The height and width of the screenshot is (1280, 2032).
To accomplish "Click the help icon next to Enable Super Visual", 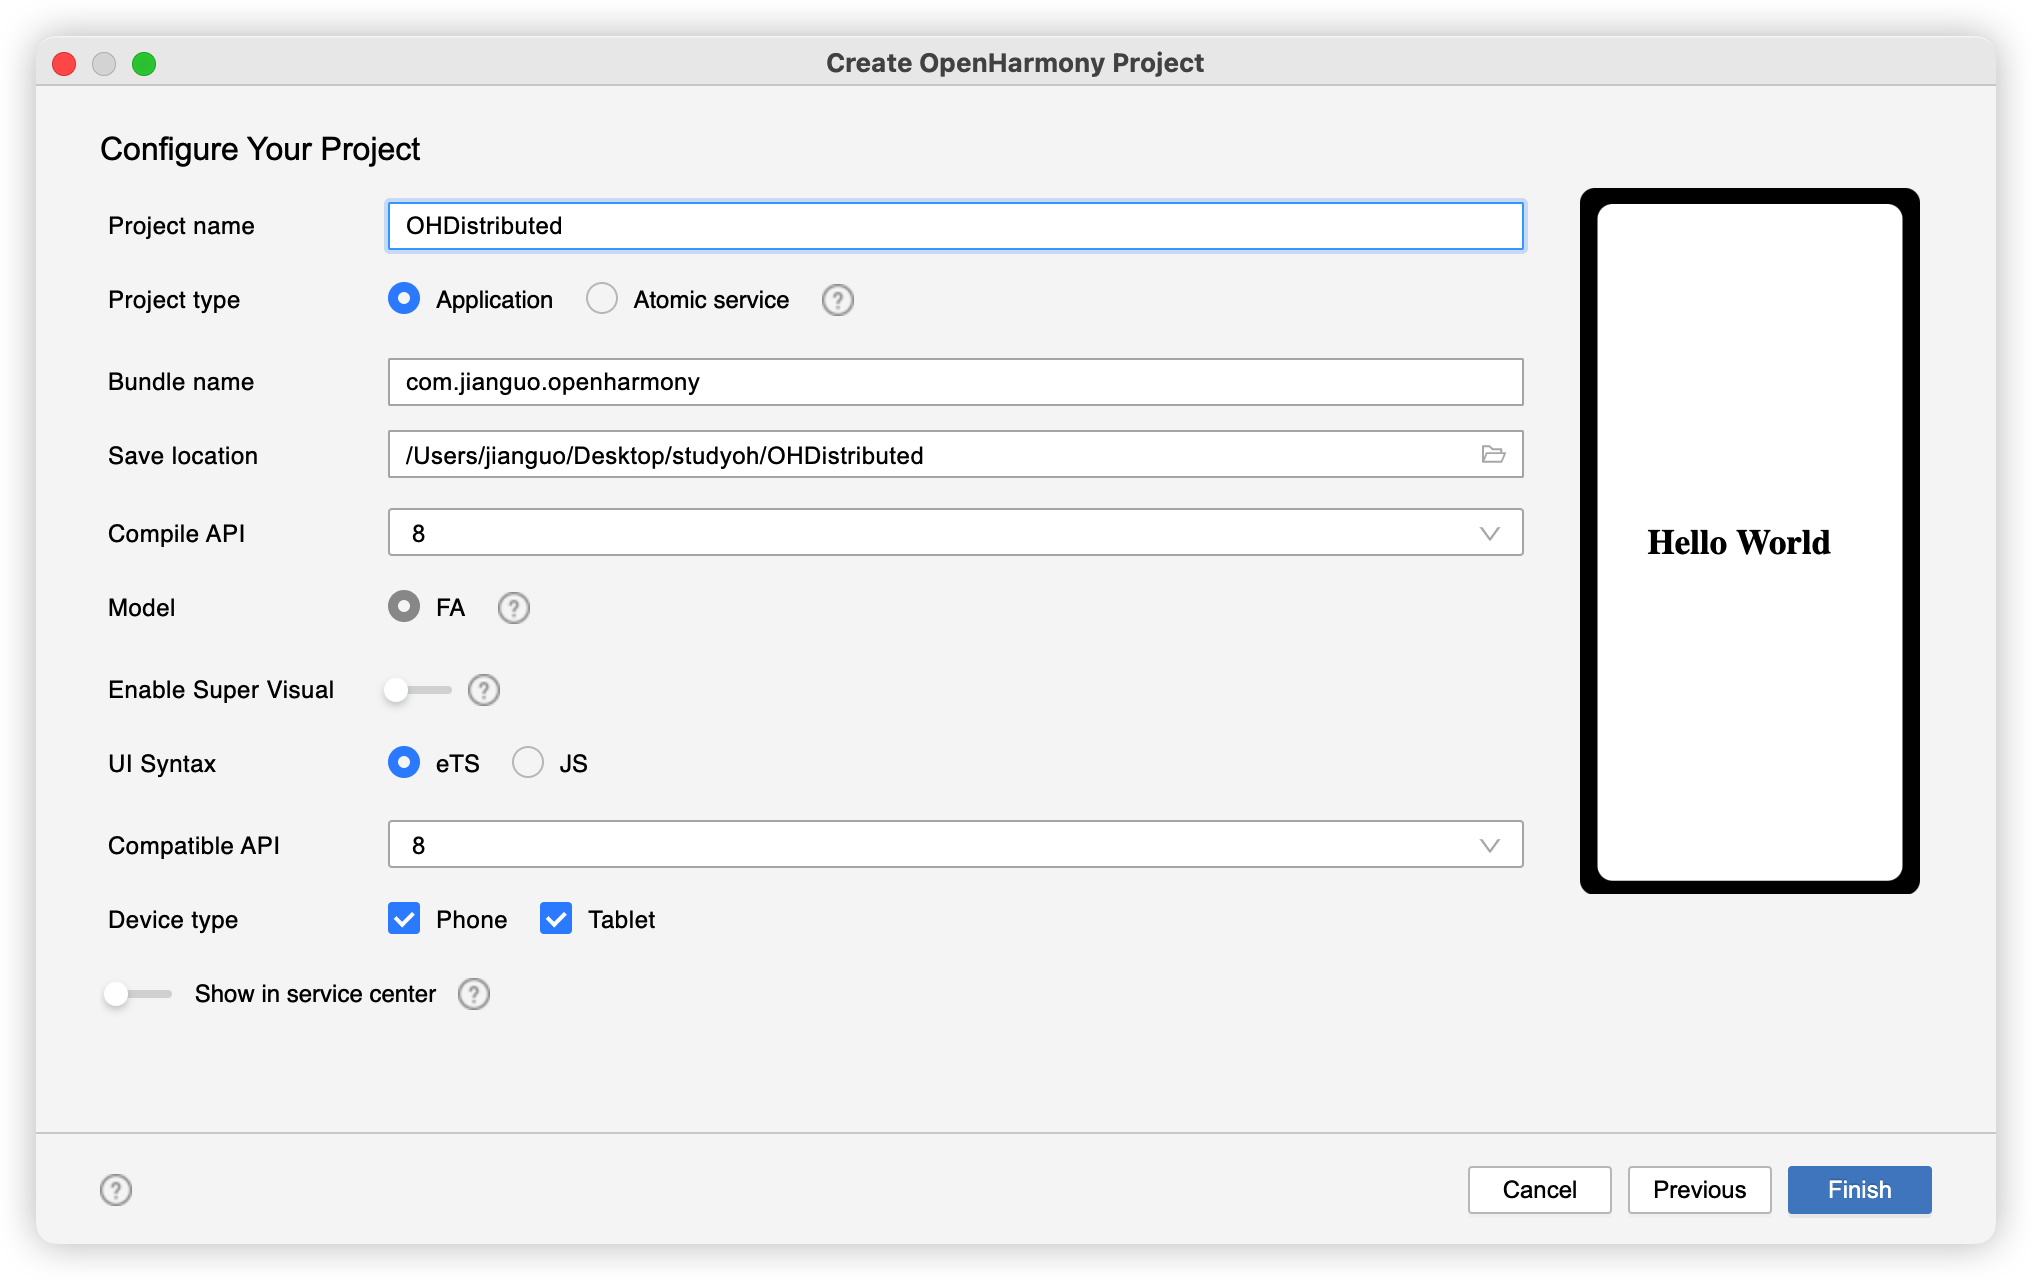I will point(484,689).
